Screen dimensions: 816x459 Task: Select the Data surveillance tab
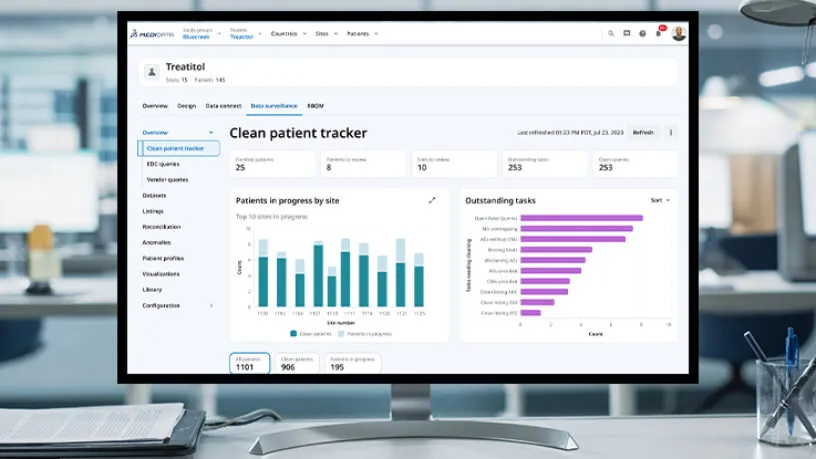tap(274, 106)
